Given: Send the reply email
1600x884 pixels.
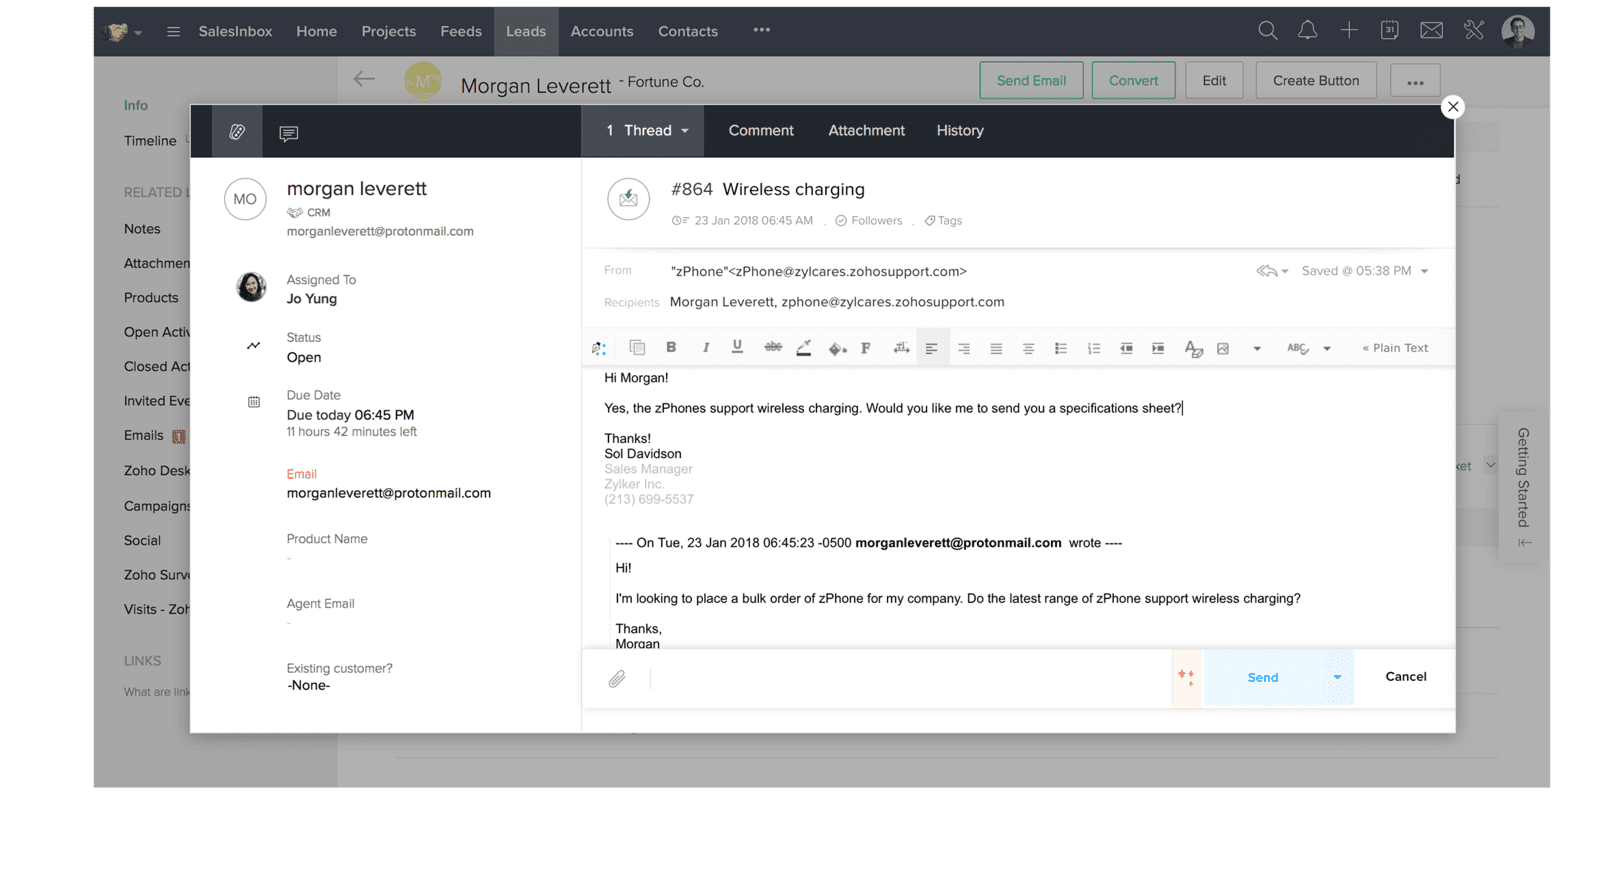Looking at the screenshot, I should (x=1263, y=677).
